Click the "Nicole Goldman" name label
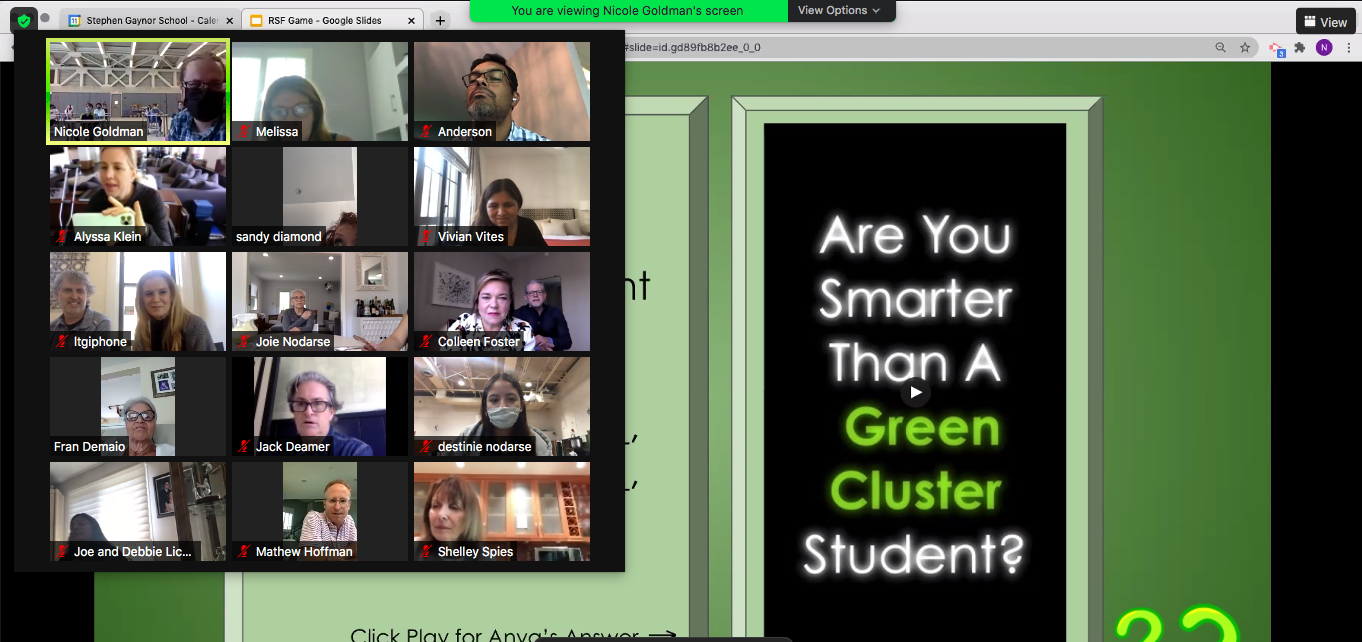 [x=99, y=132]
